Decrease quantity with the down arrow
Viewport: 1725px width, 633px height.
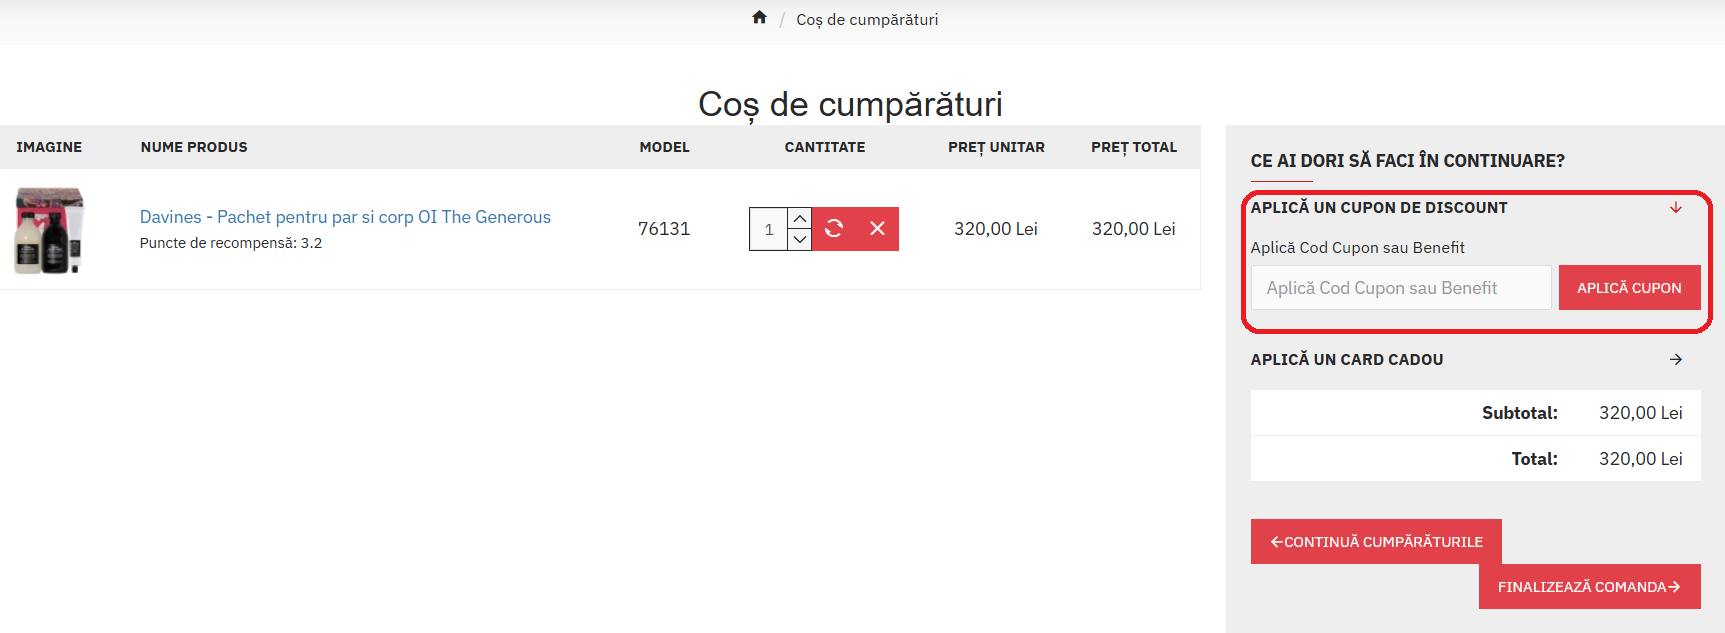799,240
